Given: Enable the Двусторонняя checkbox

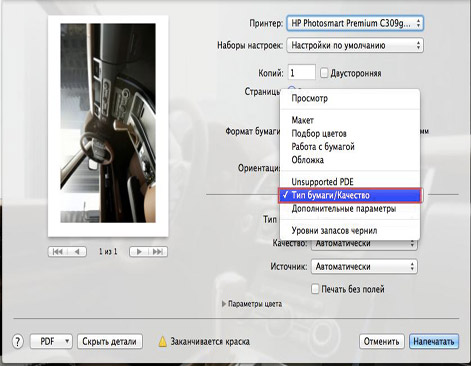Looking at the screenshot, I should 324,73.
